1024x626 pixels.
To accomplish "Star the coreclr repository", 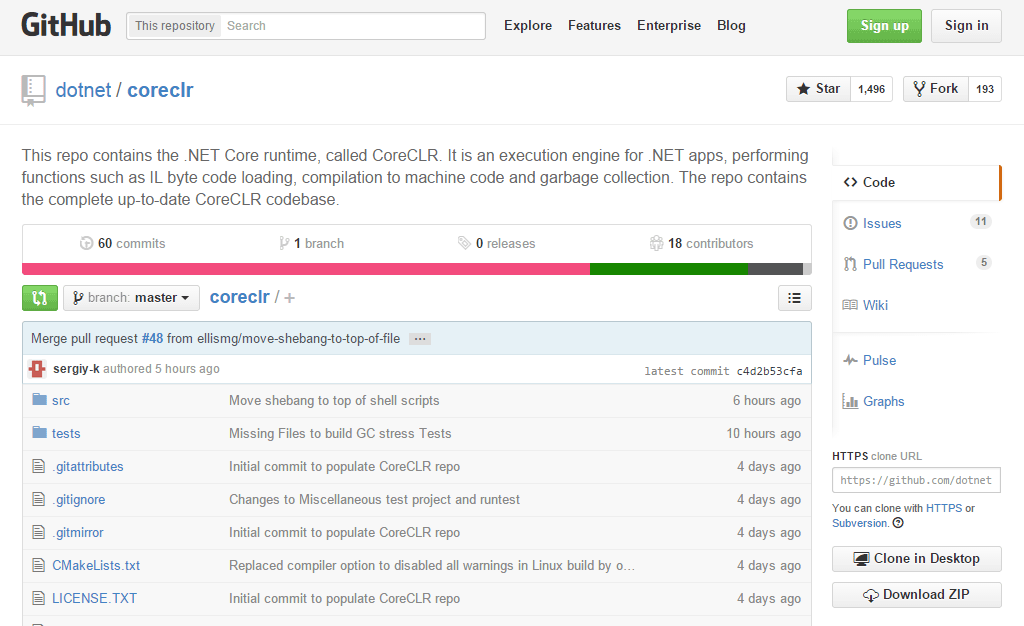I will point(818,89).
